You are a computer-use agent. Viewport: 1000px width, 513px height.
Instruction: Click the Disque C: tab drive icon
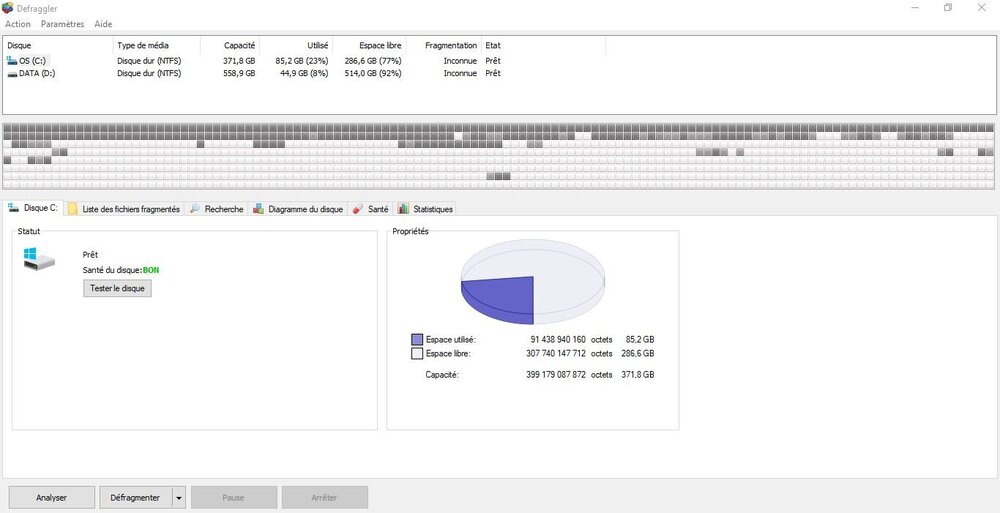click(13, 208)
